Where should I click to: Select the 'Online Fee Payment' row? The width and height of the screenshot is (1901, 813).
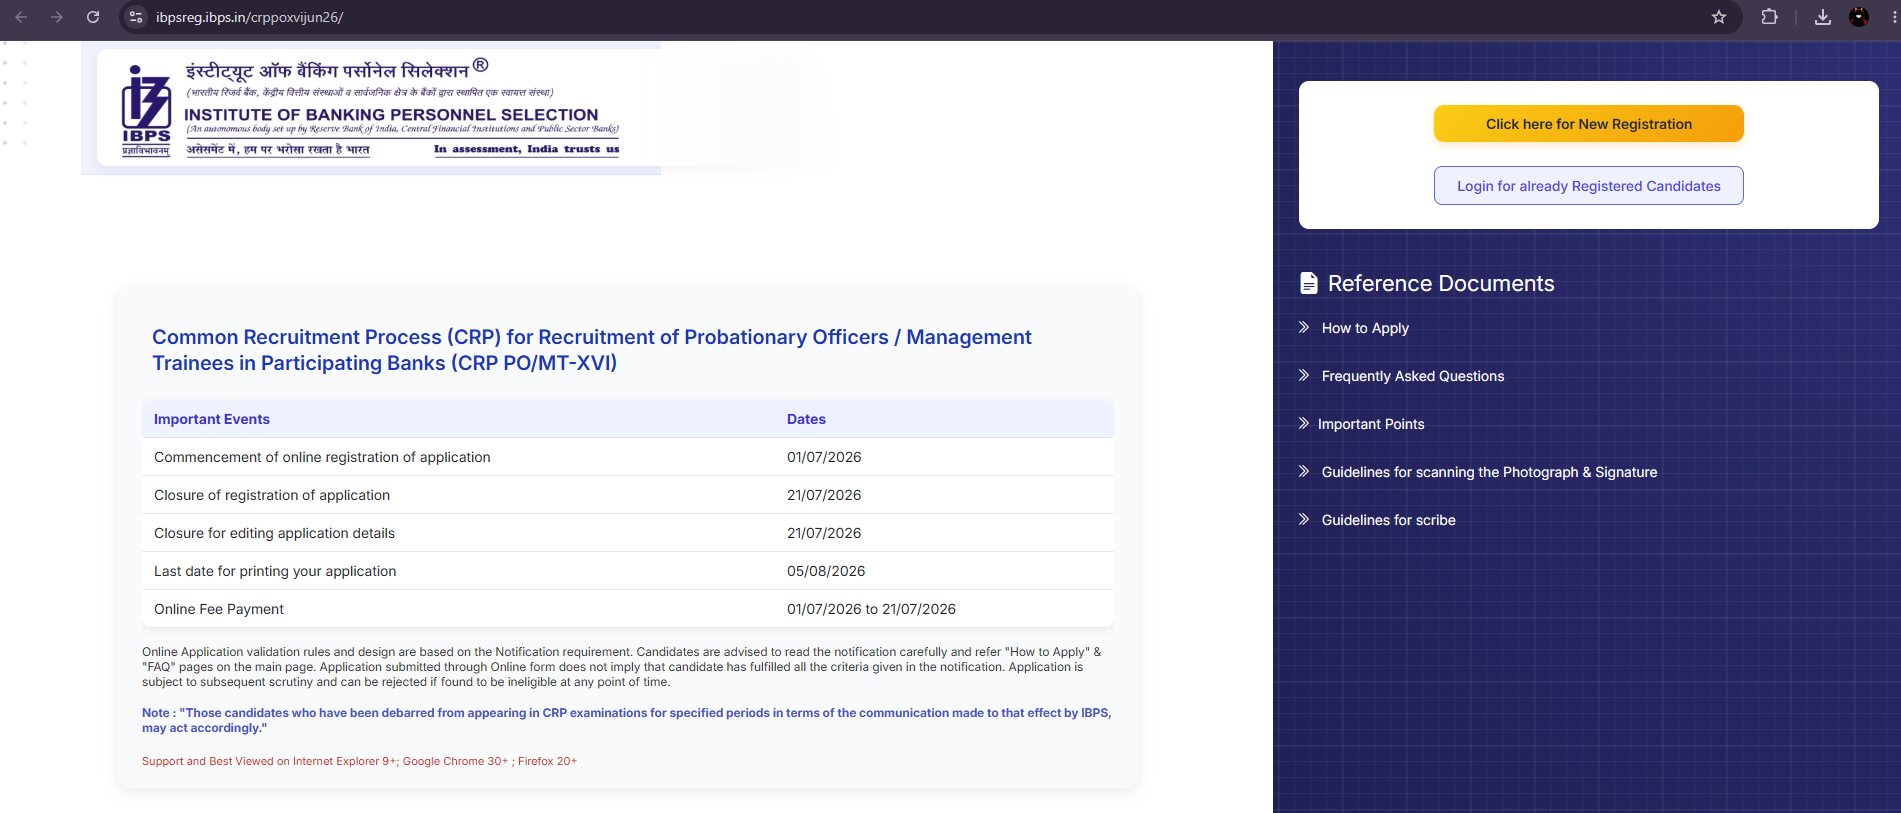tap(628, 609)
